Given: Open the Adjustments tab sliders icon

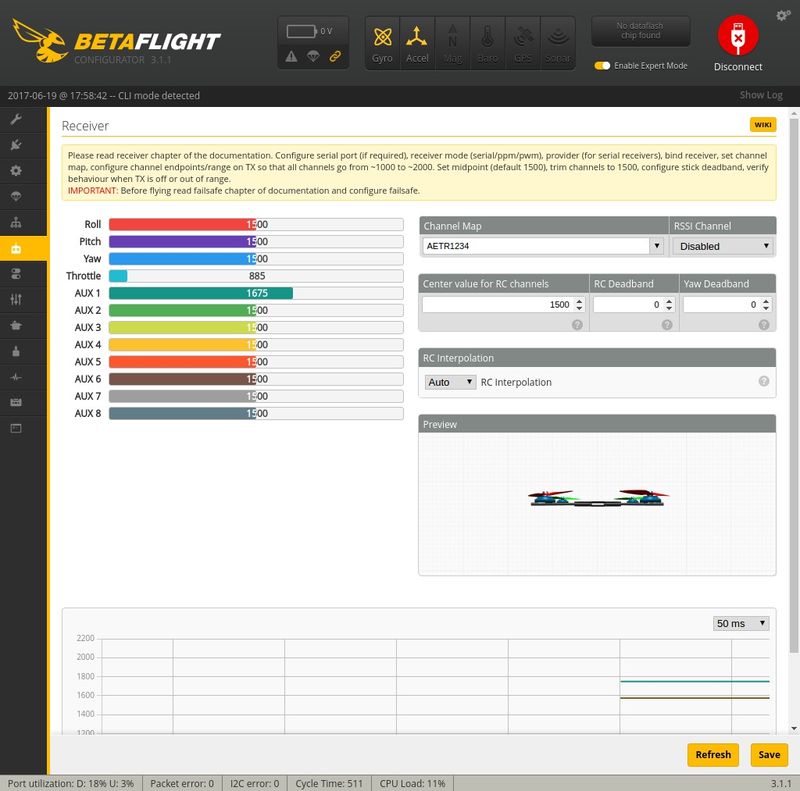Looking at the screenshot, I should coord(16,300).
